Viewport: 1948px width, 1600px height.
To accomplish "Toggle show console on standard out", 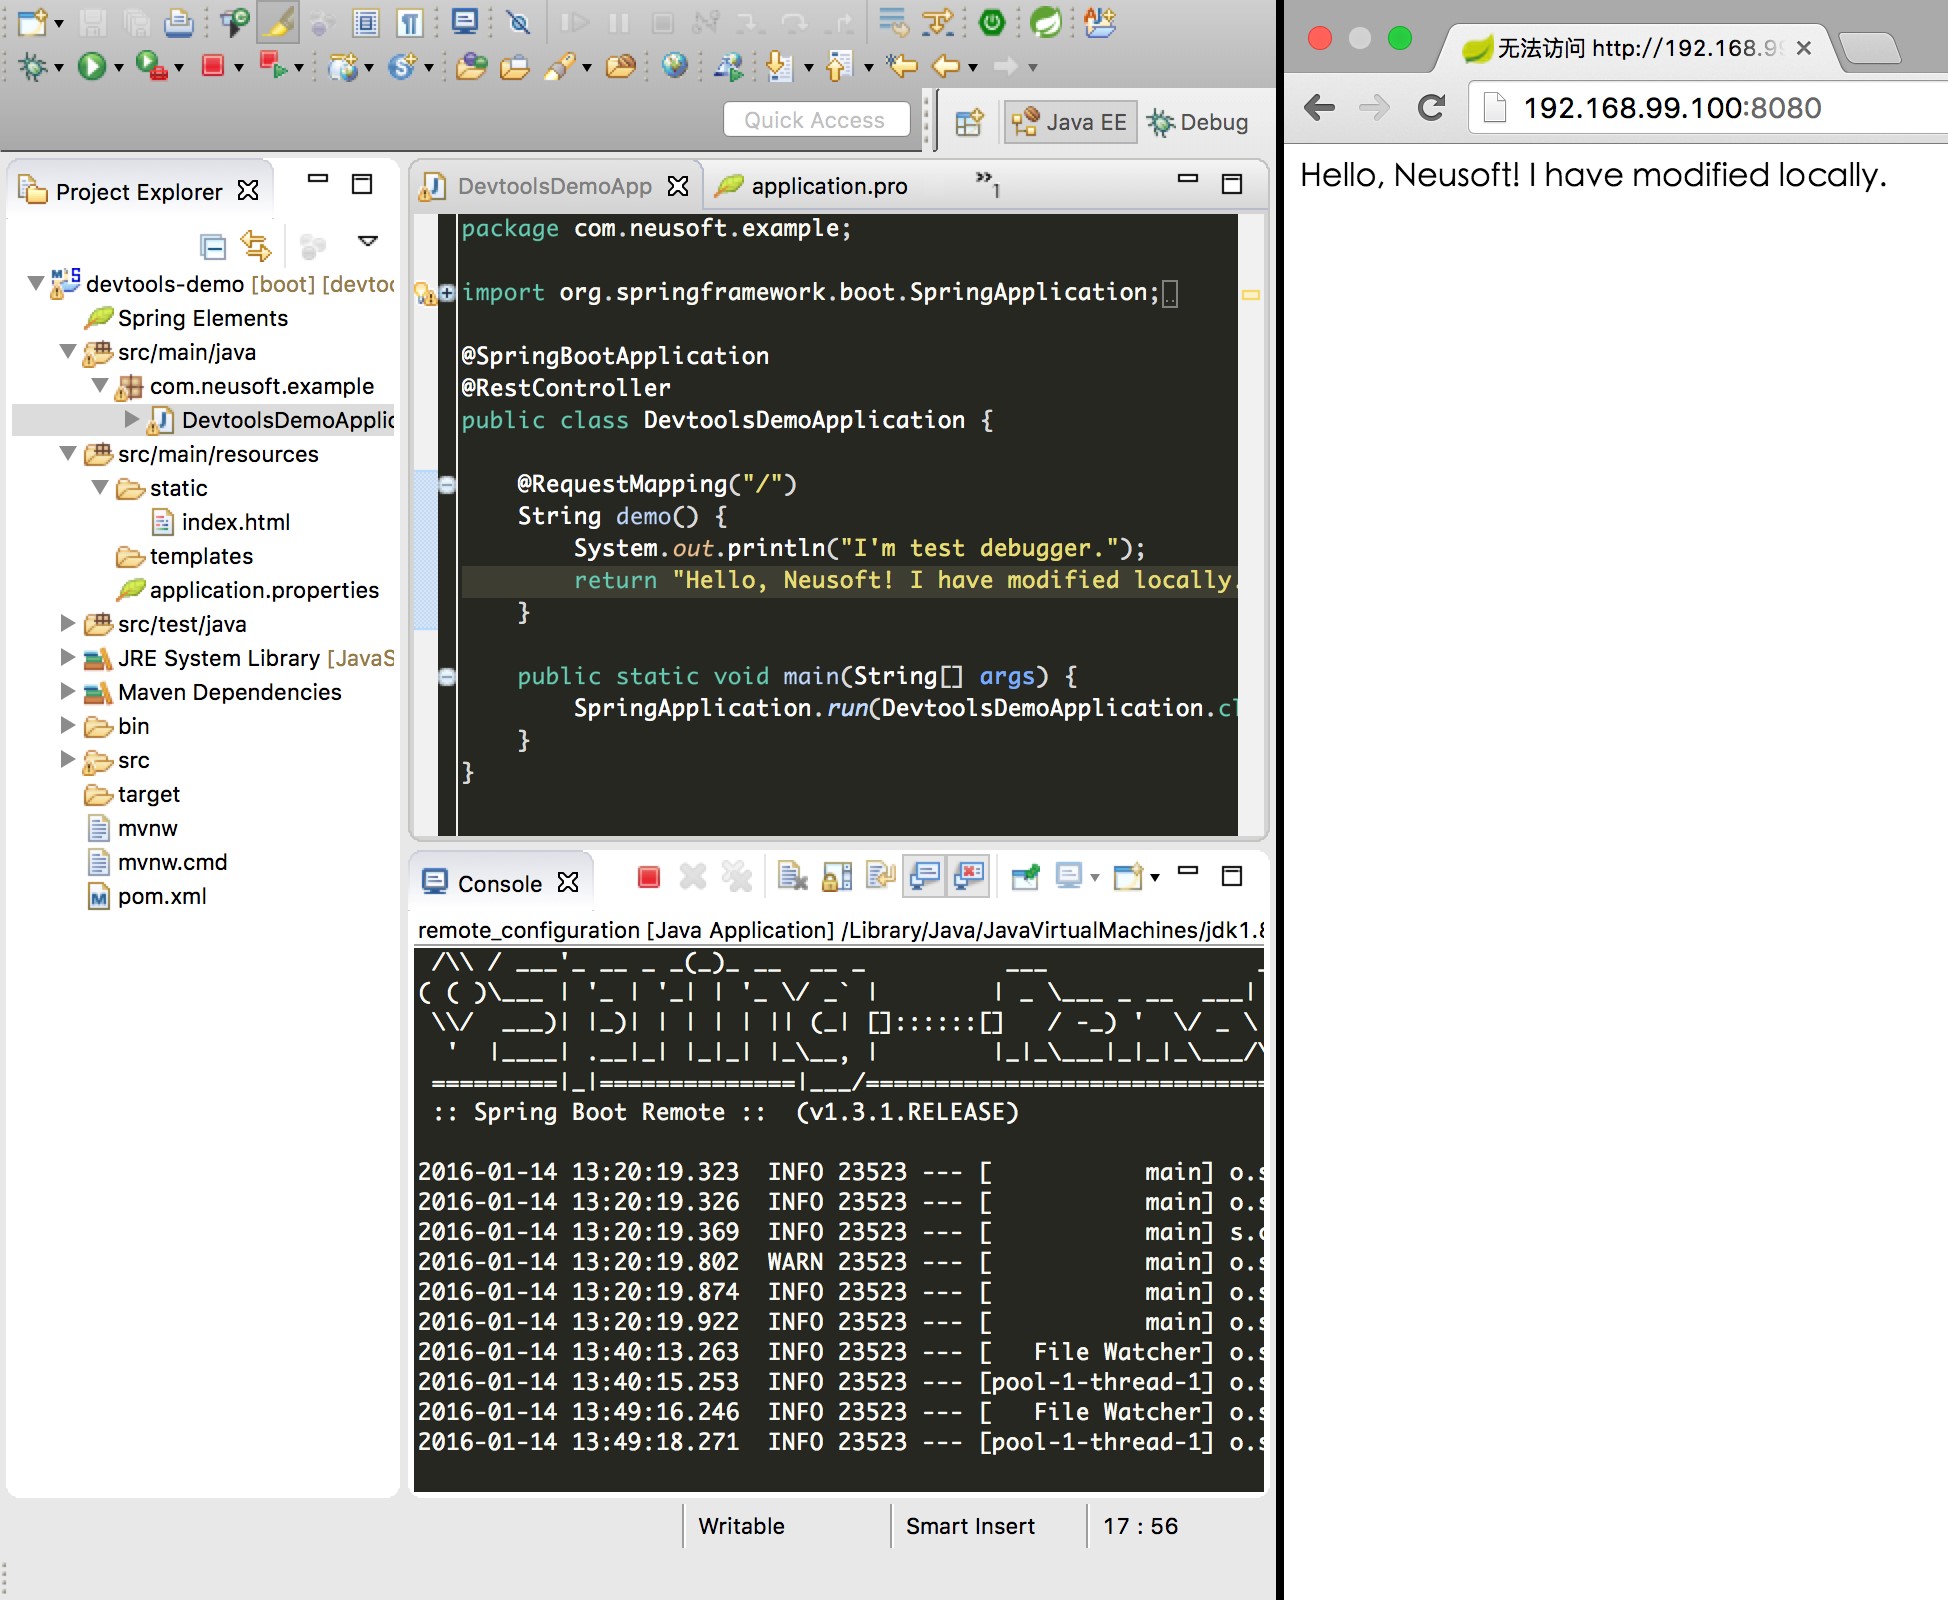I will pos(925,877).
